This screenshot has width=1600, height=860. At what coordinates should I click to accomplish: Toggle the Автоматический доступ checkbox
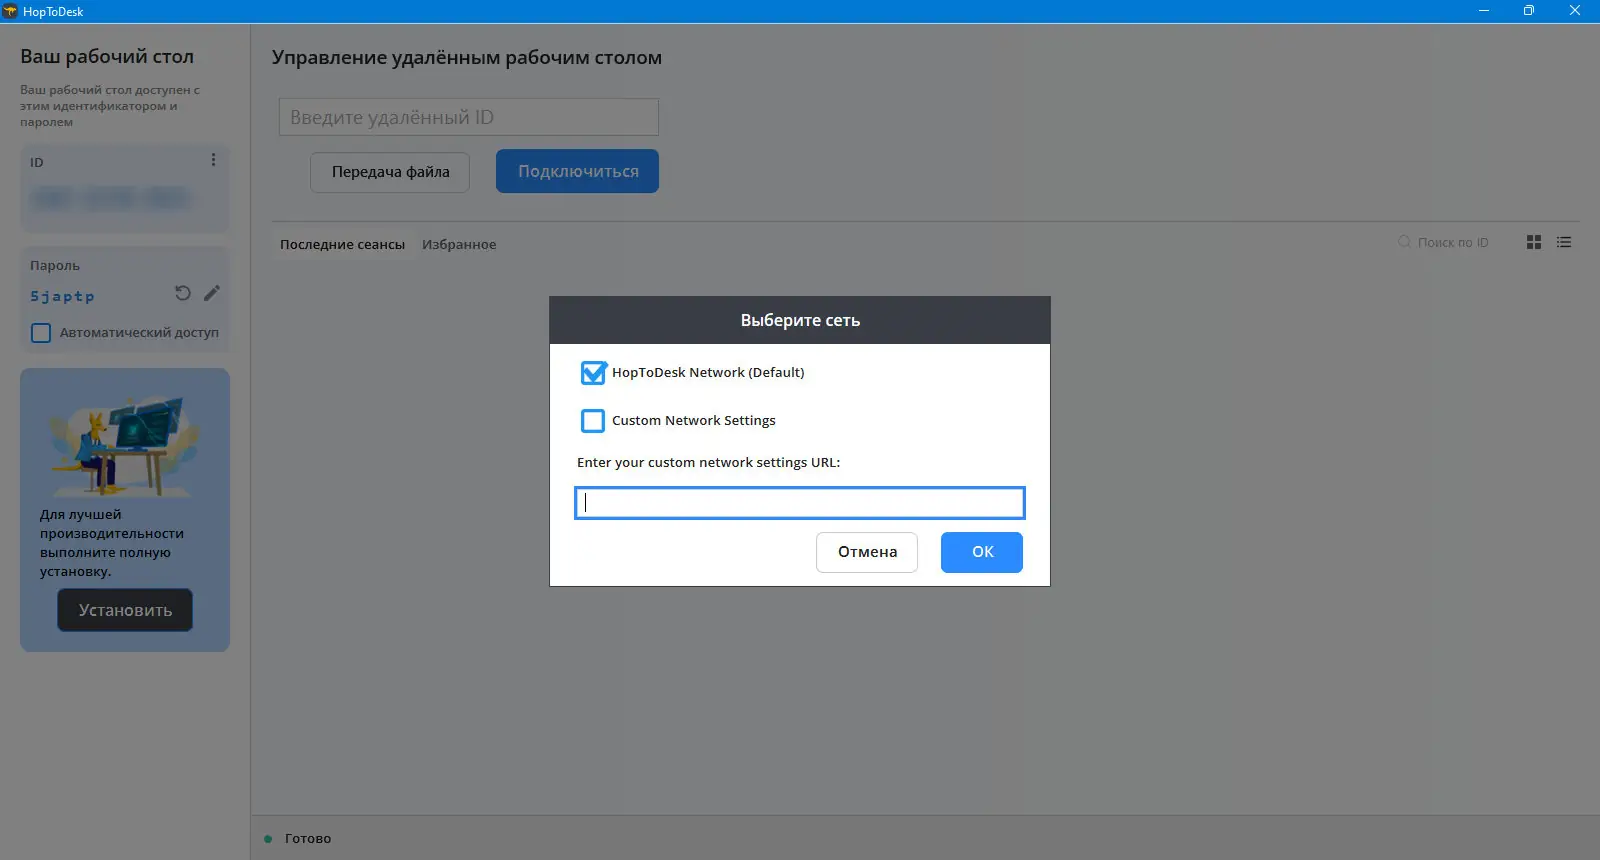tap(41, 333)
